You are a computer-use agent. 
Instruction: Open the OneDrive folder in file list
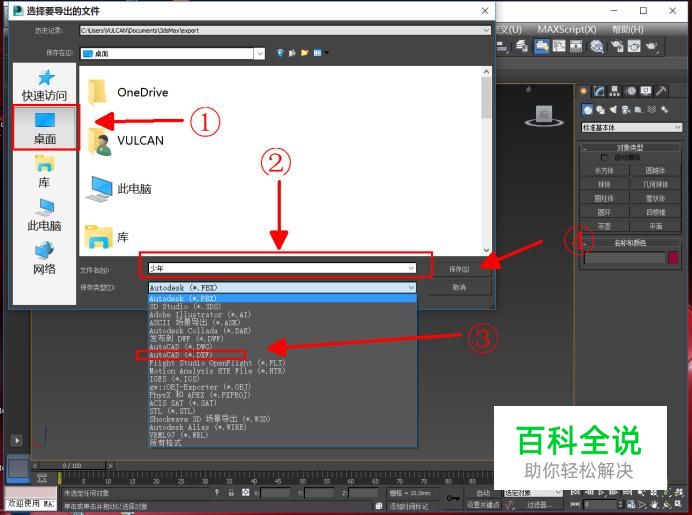(128, 92)
